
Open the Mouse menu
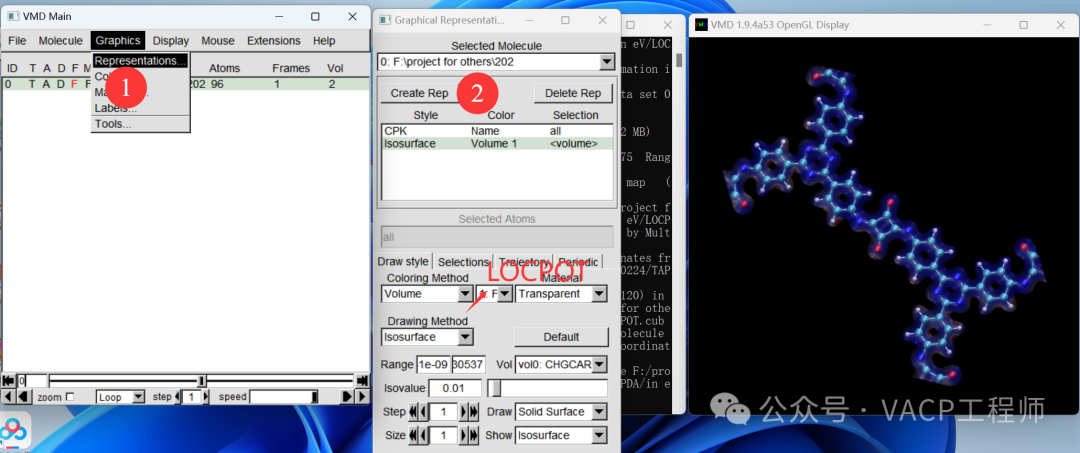(218, 41)
